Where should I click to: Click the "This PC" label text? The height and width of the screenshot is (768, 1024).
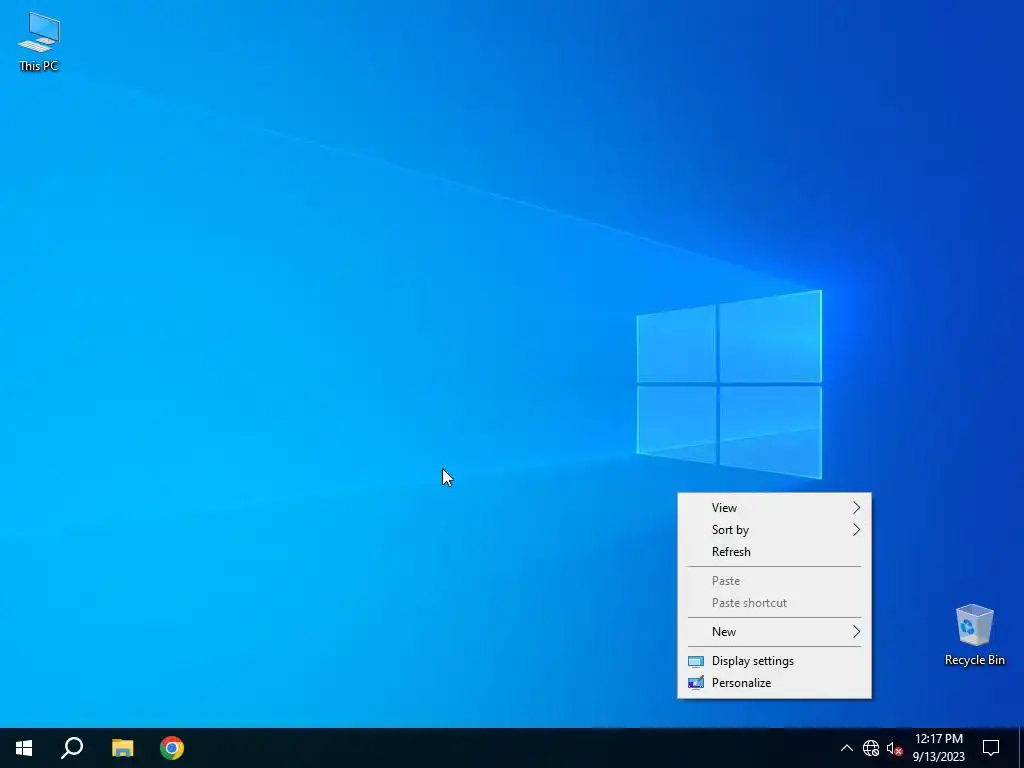(39, 66)
